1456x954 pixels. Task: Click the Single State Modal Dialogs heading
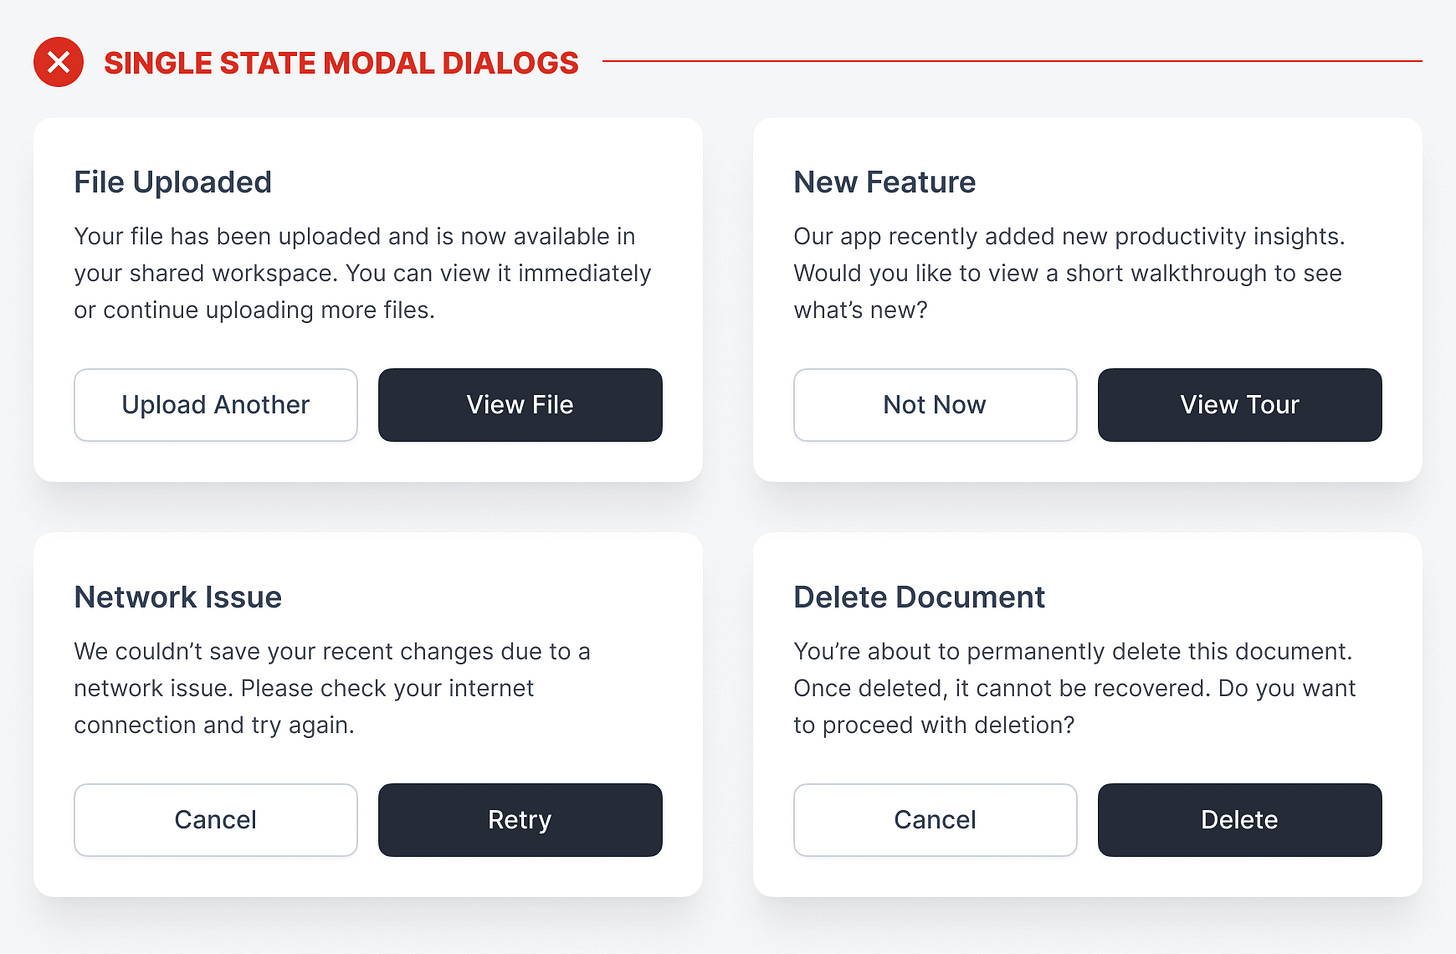point(341,63)
